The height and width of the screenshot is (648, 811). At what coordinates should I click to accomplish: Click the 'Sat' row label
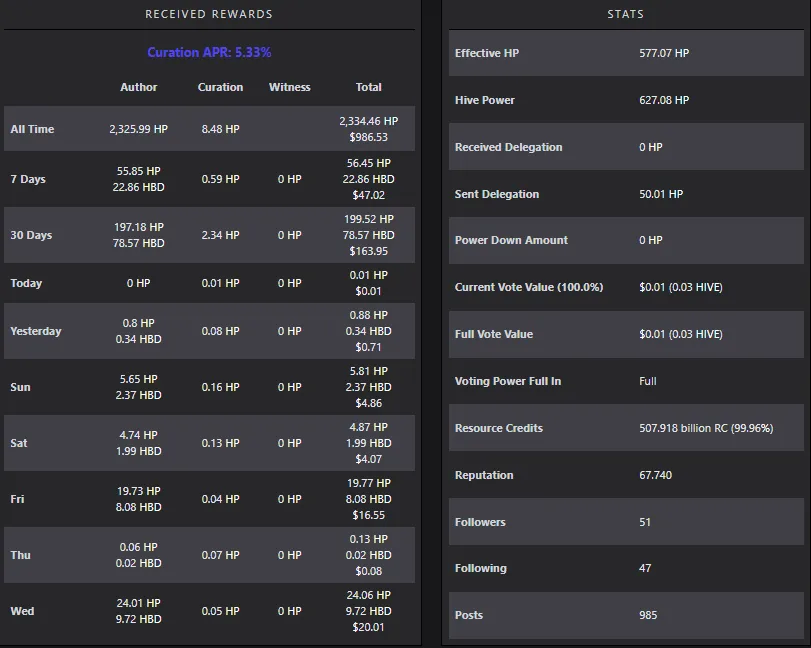(19, 443)
